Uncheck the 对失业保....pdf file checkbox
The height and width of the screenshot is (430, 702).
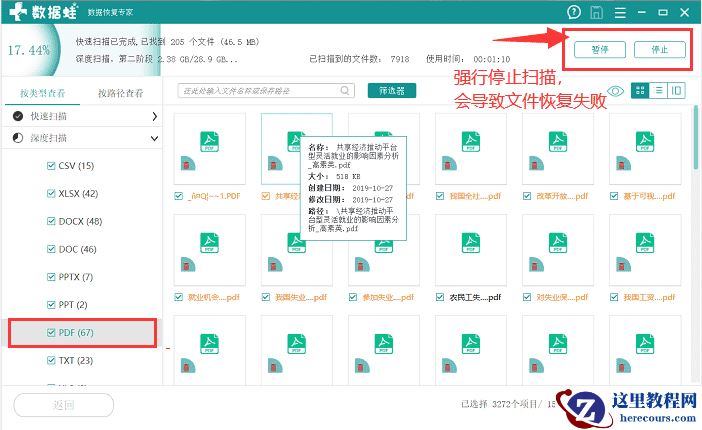pos(527,297)
